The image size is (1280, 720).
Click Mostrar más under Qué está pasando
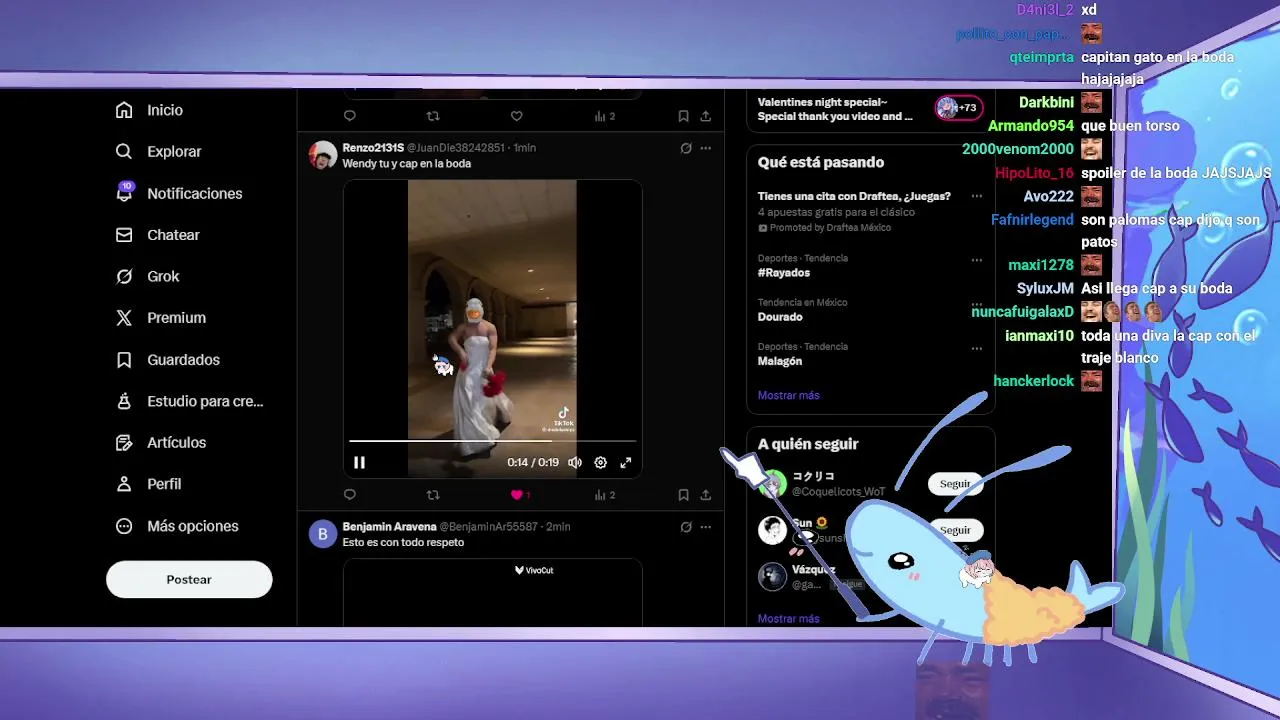tap(788, 396)
